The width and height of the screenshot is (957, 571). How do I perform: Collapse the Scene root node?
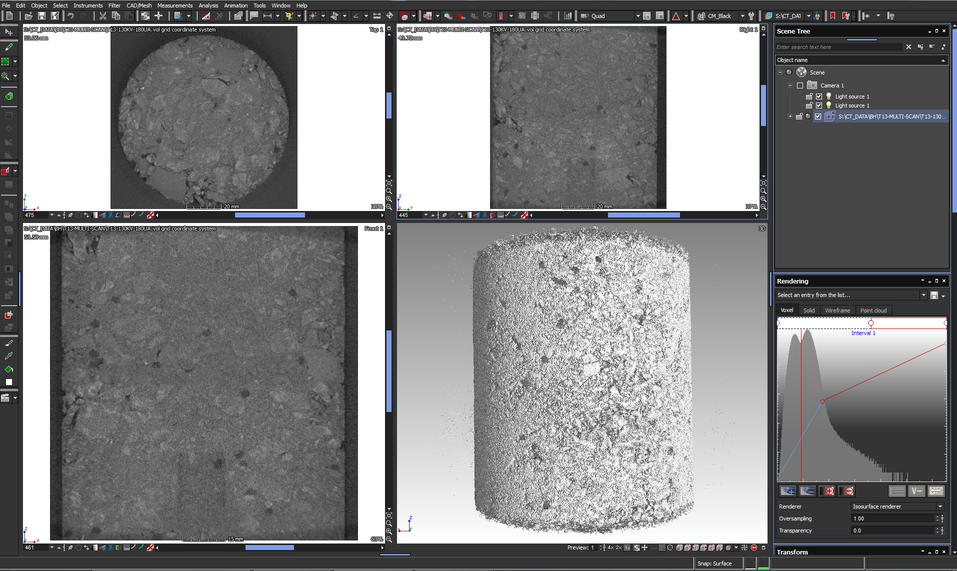tap(780, 72)
